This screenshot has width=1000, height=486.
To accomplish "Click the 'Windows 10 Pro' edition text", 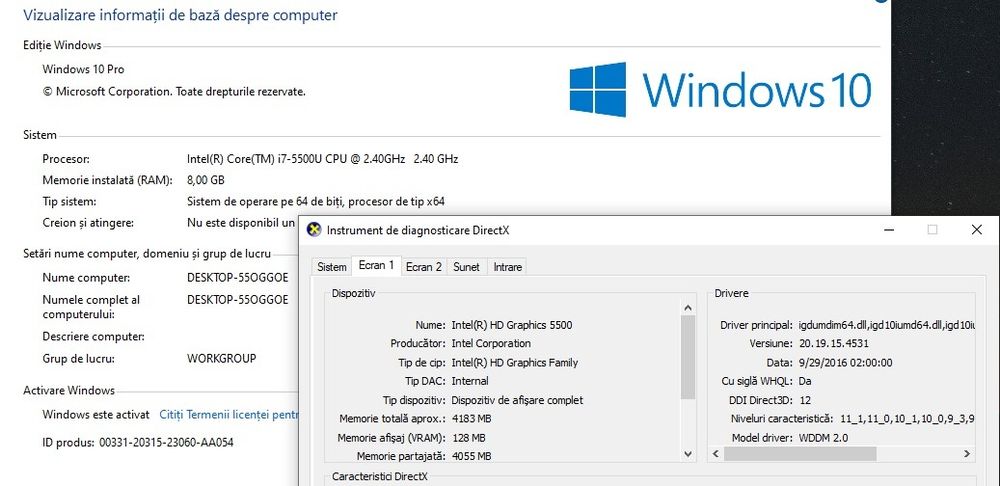I will coord(83,69).
